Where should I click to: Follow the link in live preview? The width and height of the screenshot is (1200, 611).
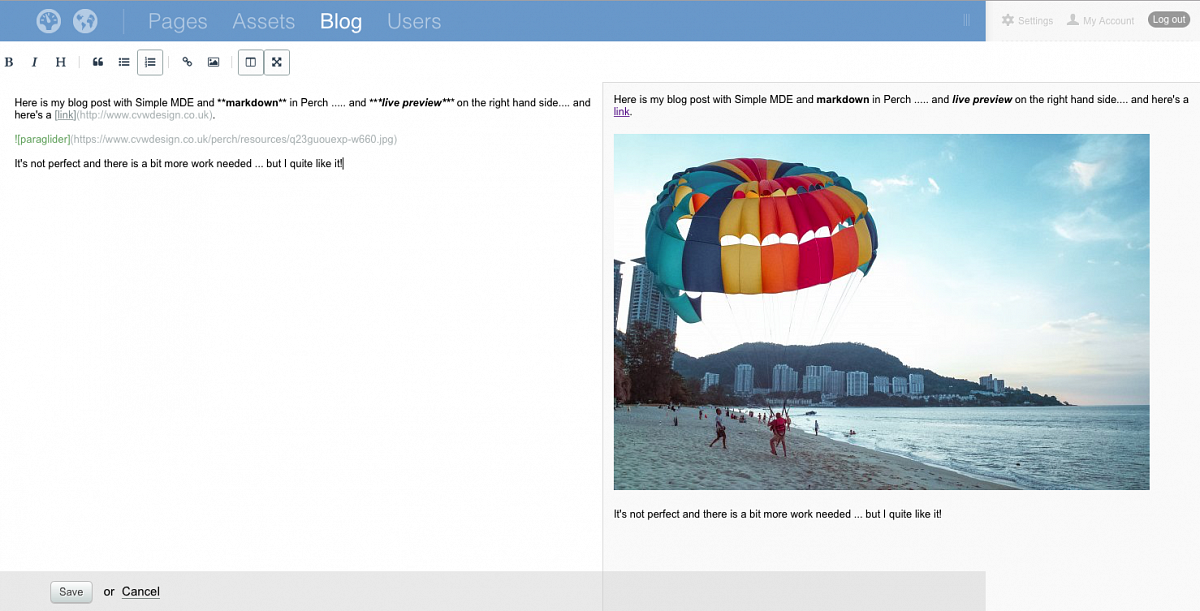click(x=622, y=112)
